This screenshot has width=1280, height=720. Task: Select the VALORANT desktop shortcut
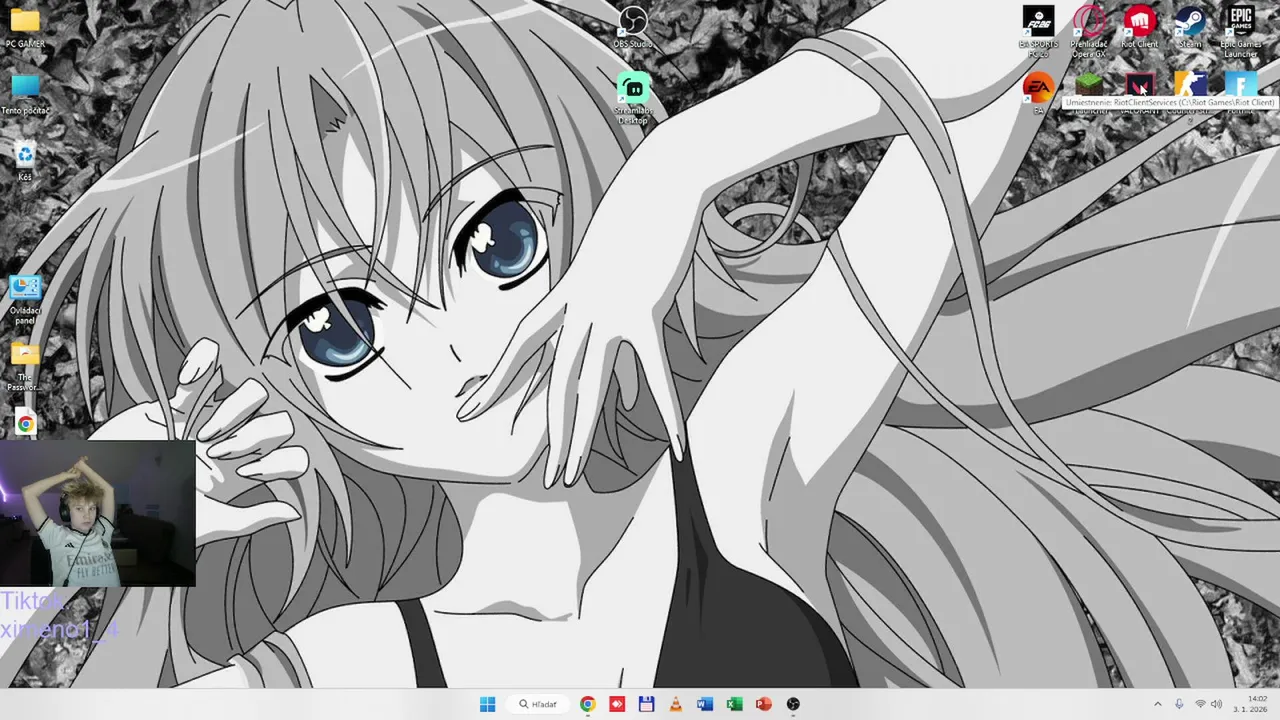[x=1139, y=84]
